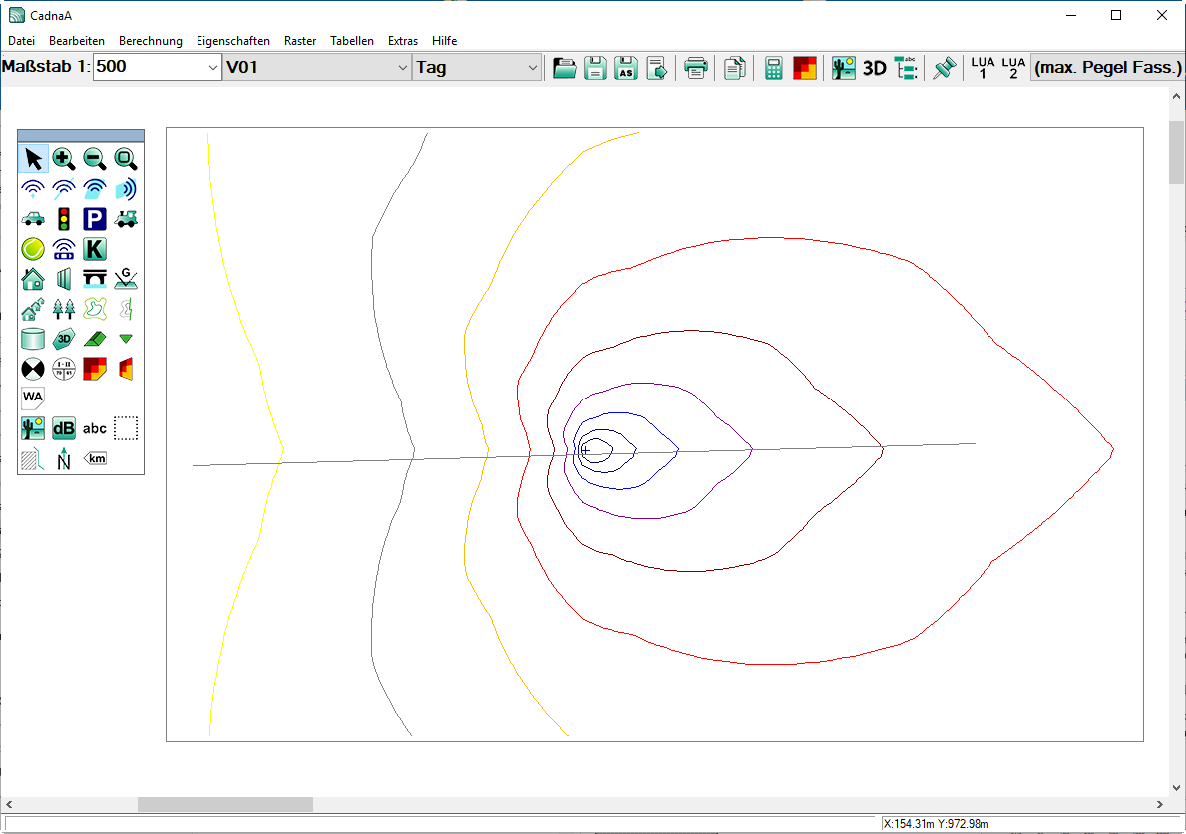Click the export document icon
The width and height of the screenshot is (1186, 834).
point(657,68)
